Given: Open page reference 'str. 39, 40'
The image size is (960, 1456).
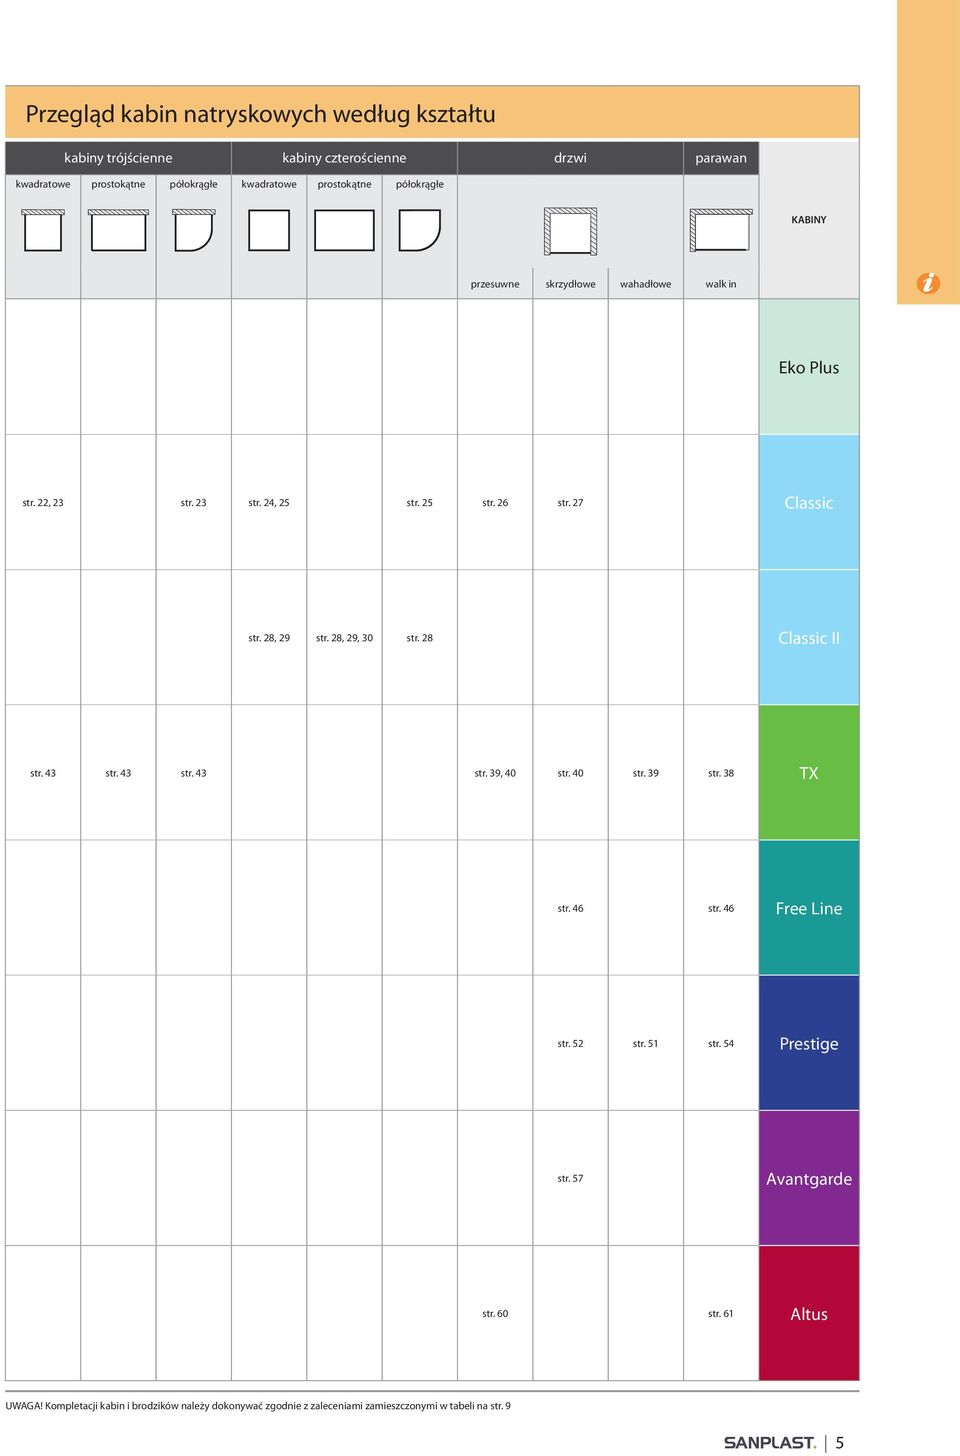Looking at the screenshot, I should (x=495, y=773).
